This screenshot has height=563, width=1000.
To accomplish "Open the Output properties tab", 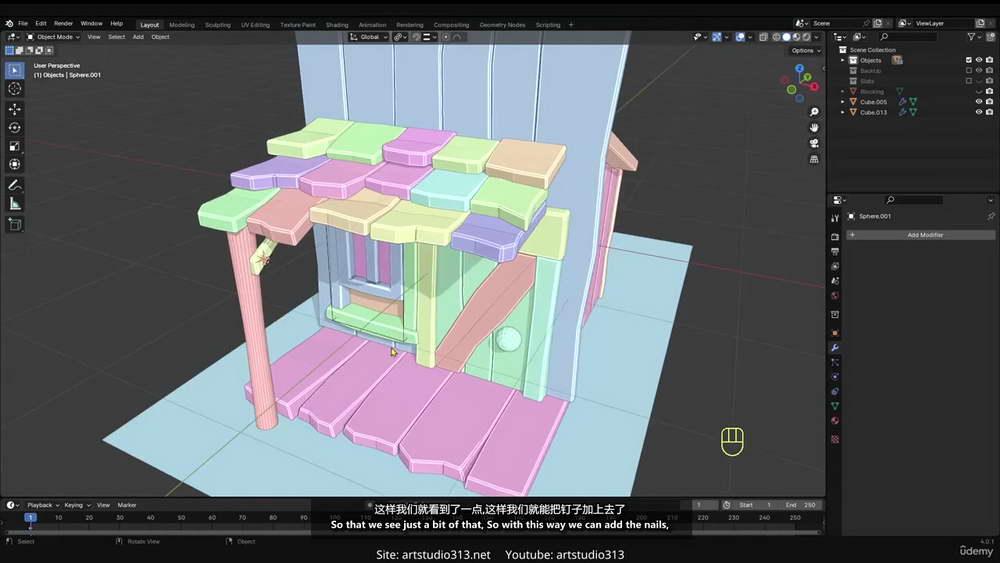I will [835, 252].
